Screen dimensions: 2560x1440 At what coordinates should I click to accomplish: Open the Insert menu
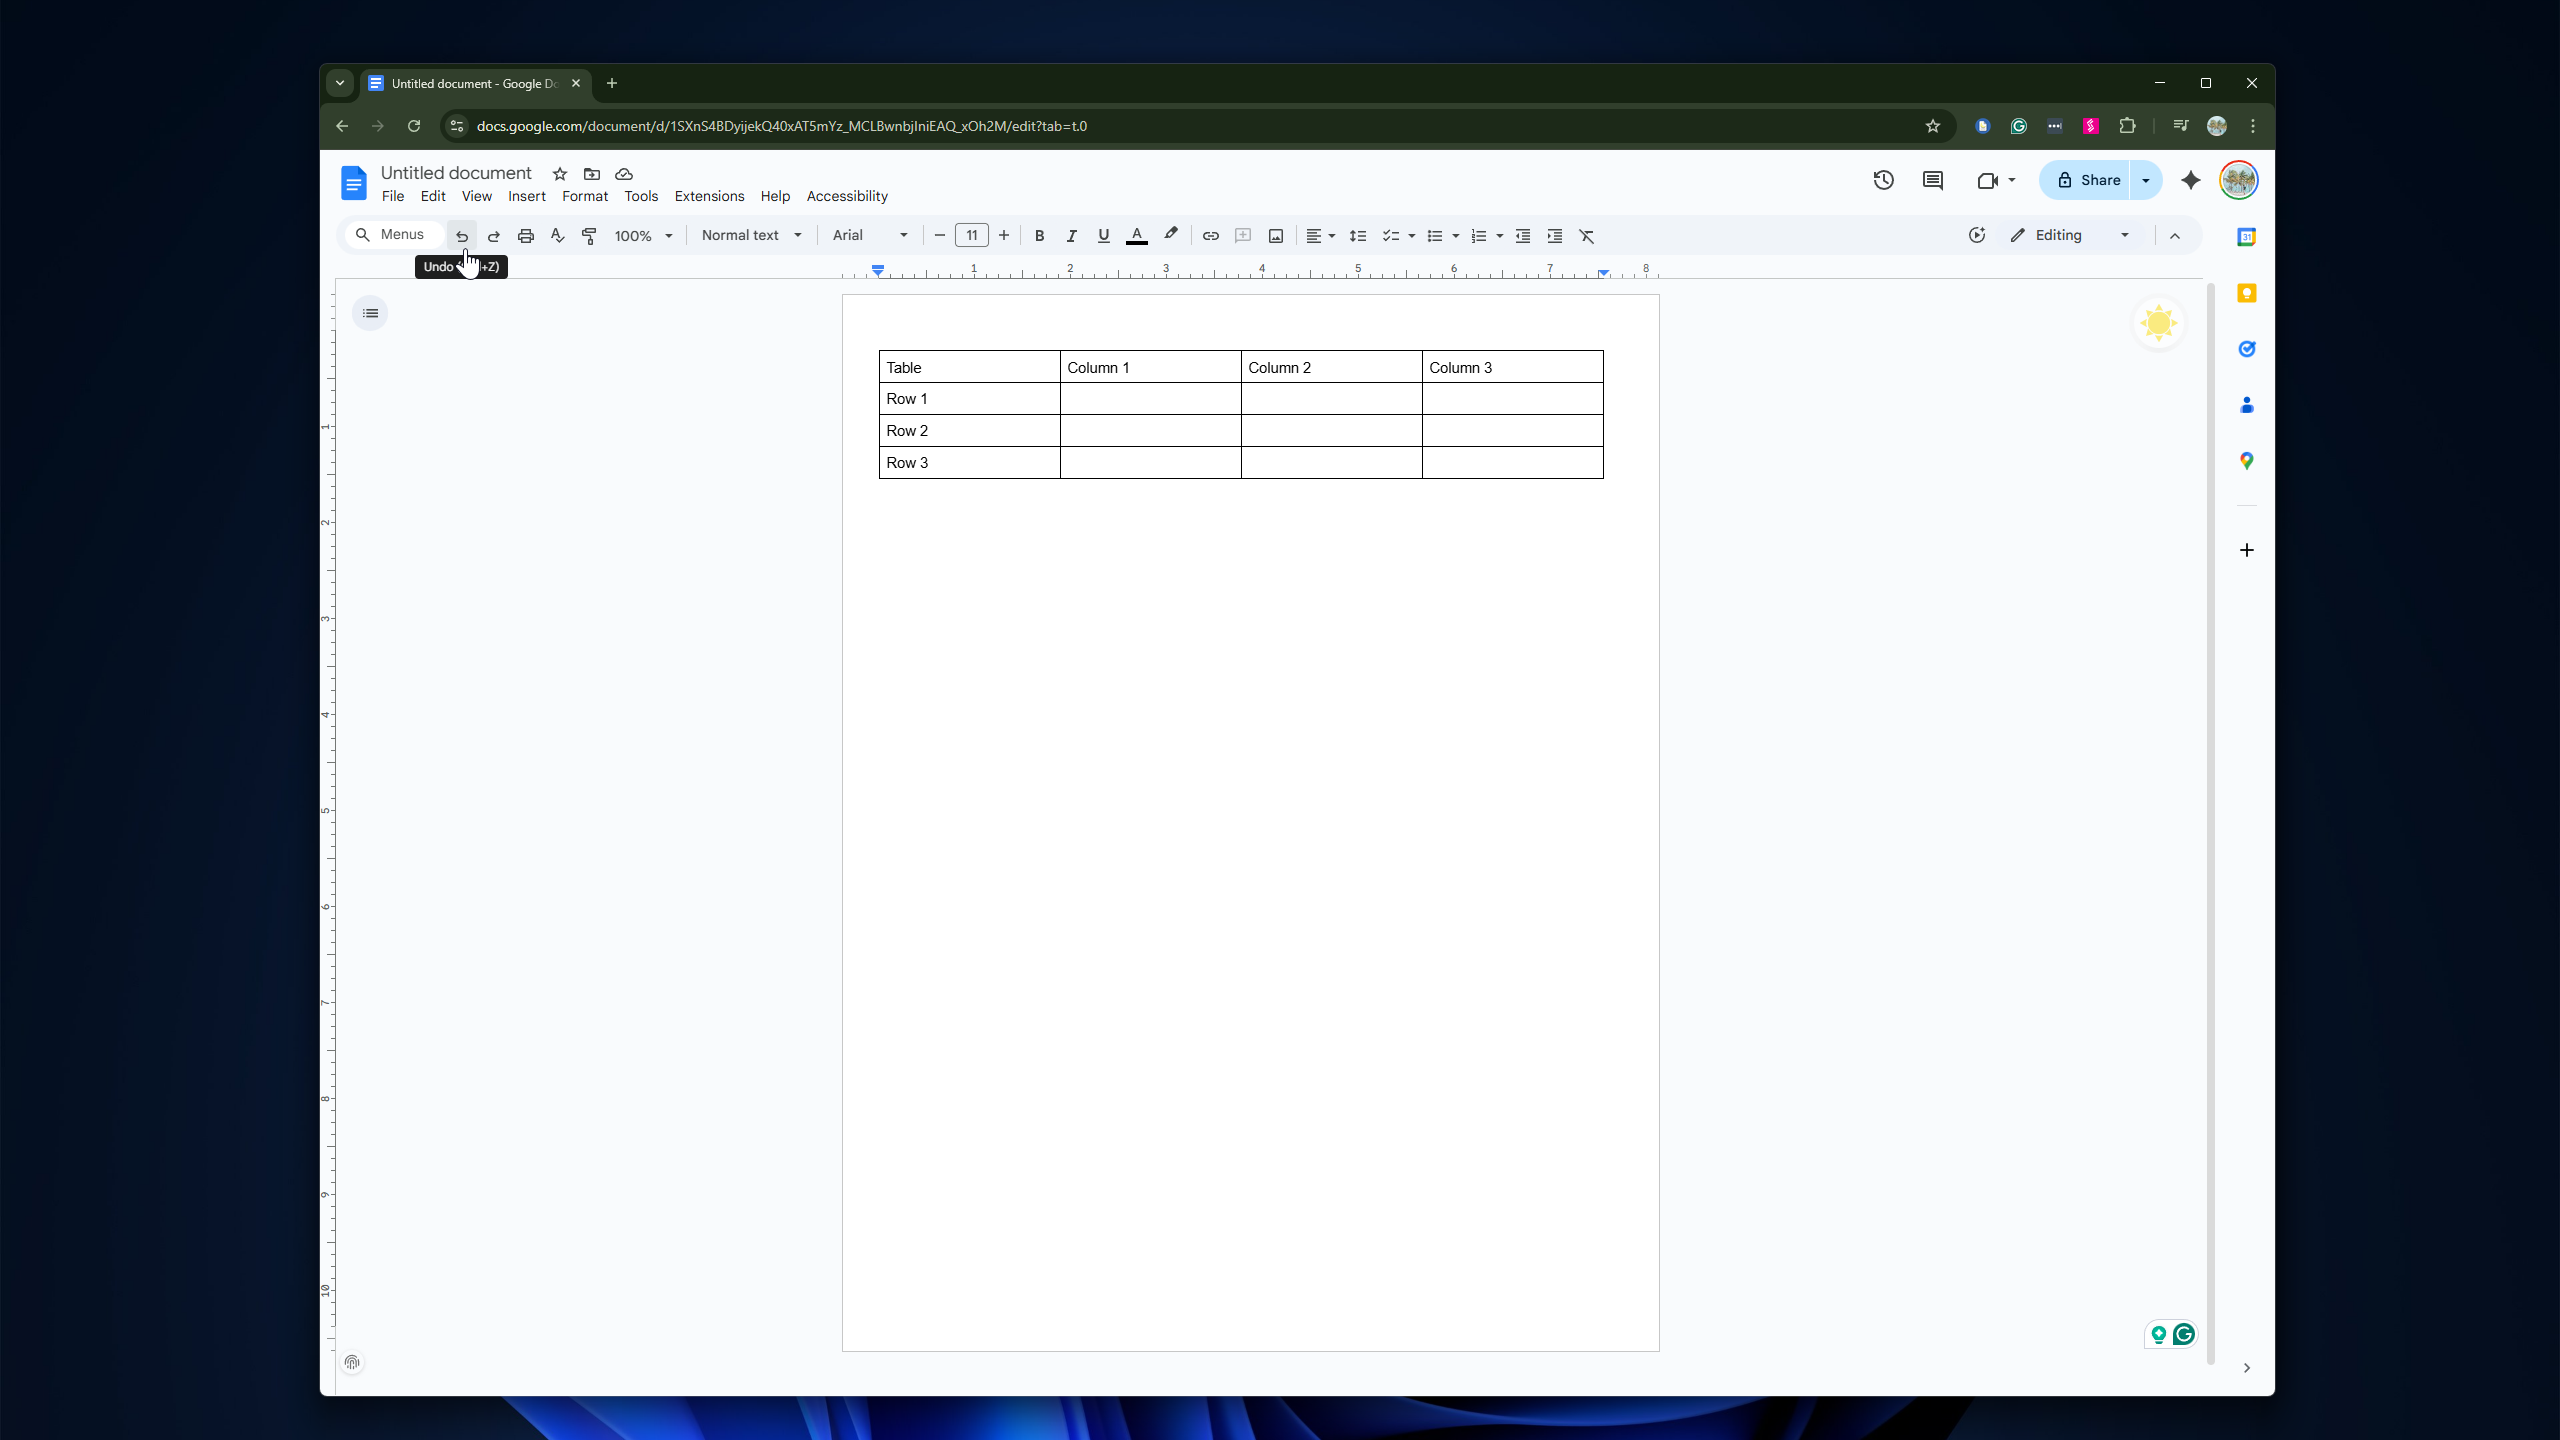[x=526, y=196]
